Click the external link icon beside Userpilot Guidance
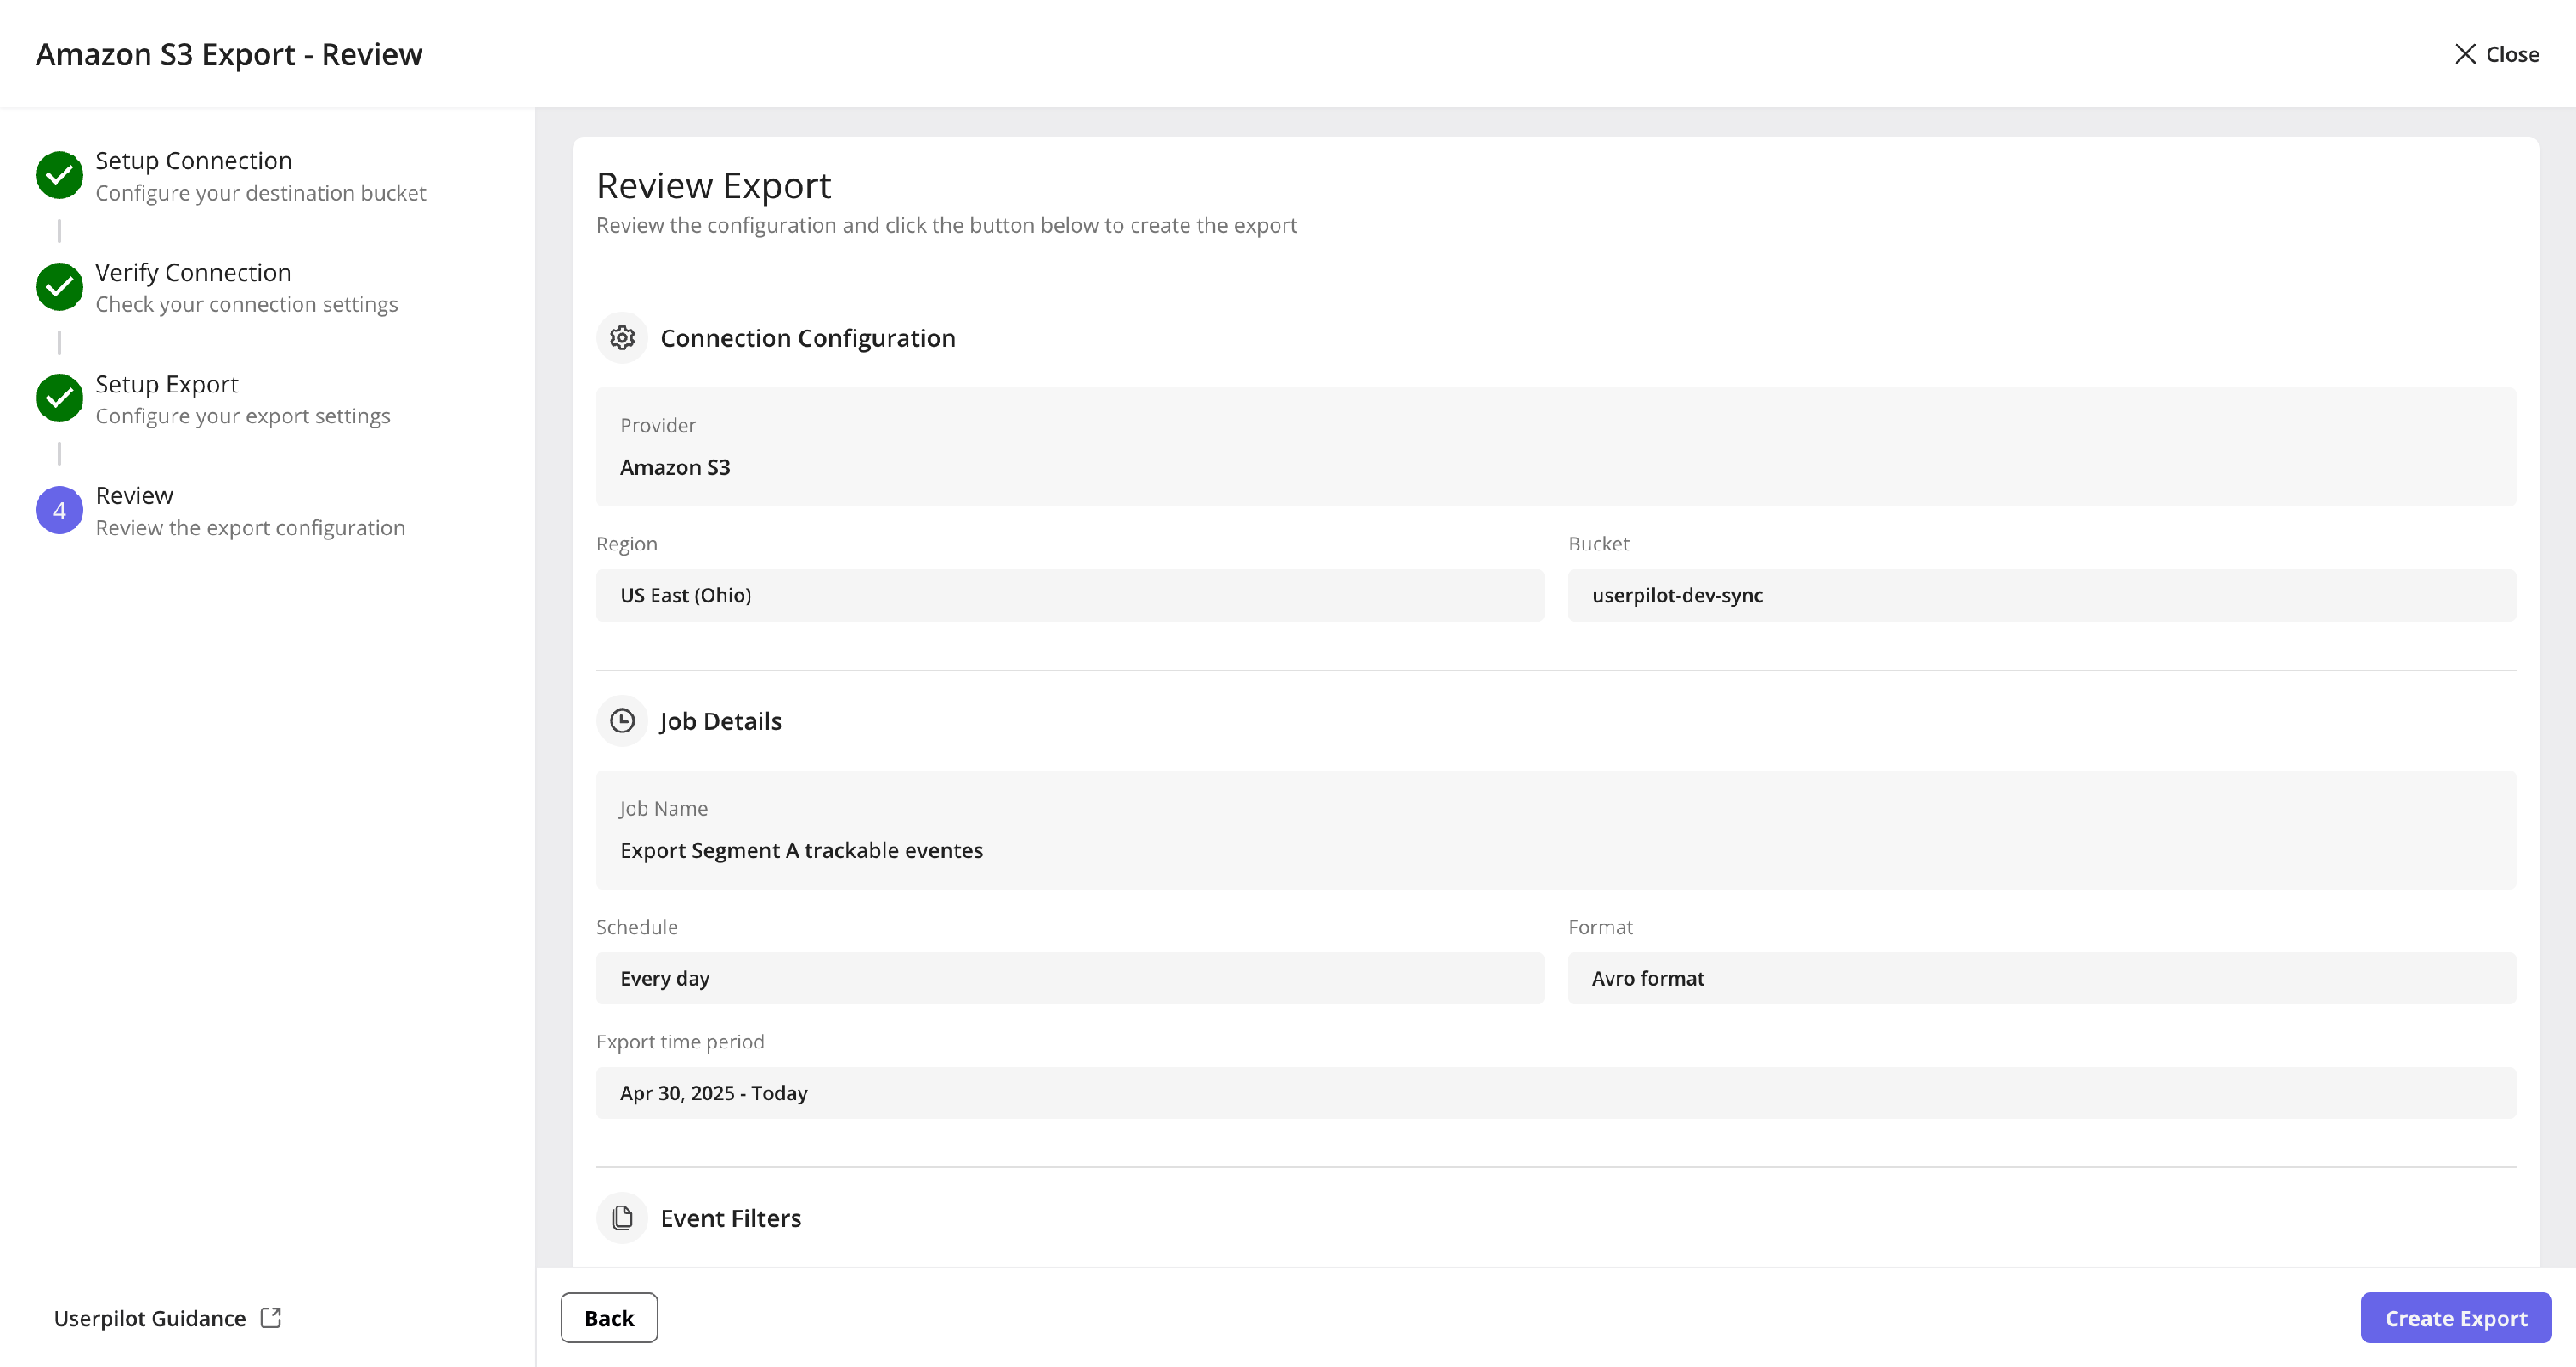This screenshot has width=2576, height=1367. 270,1318
